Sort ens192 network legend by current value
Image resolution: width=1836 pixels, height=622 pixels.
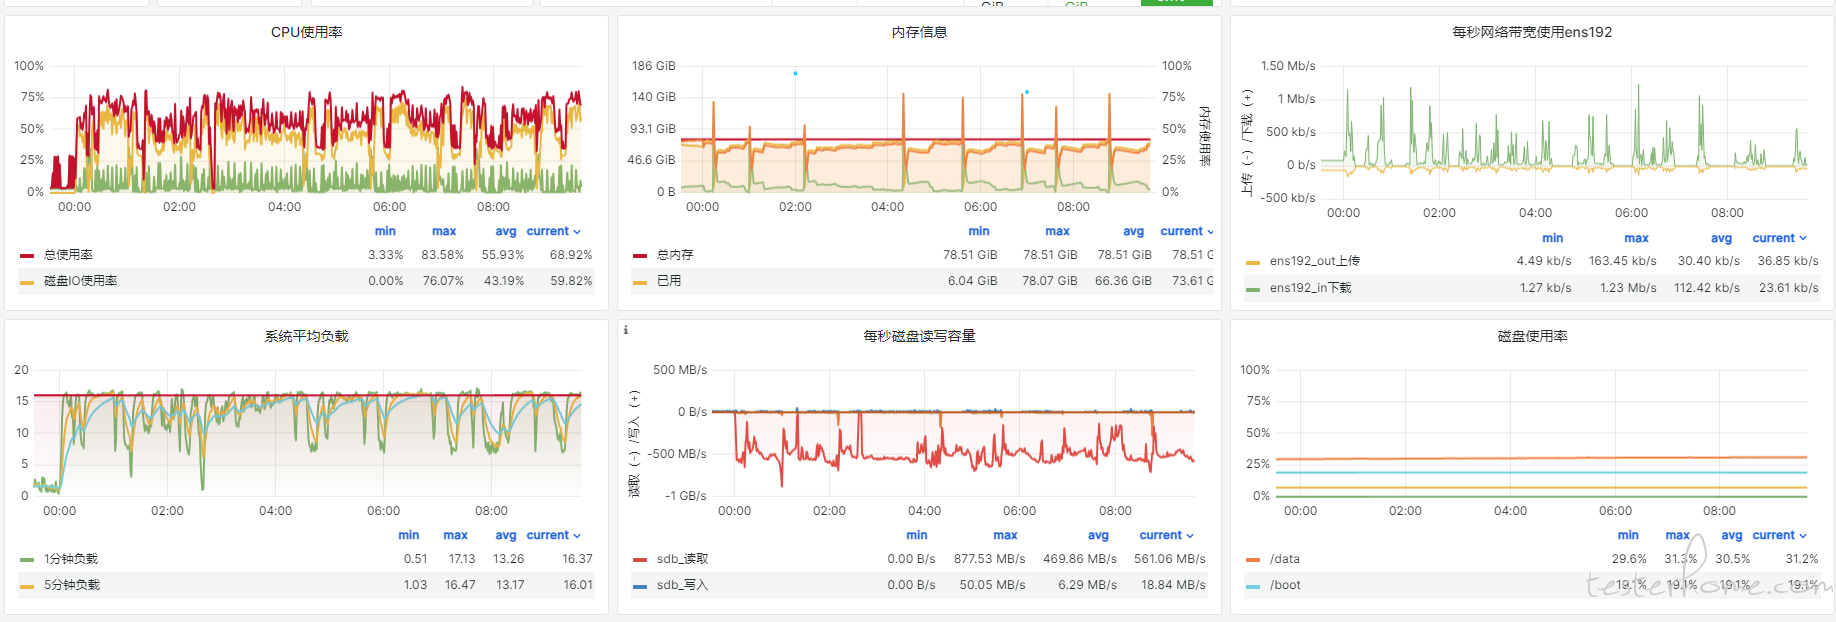(1779, 238)
